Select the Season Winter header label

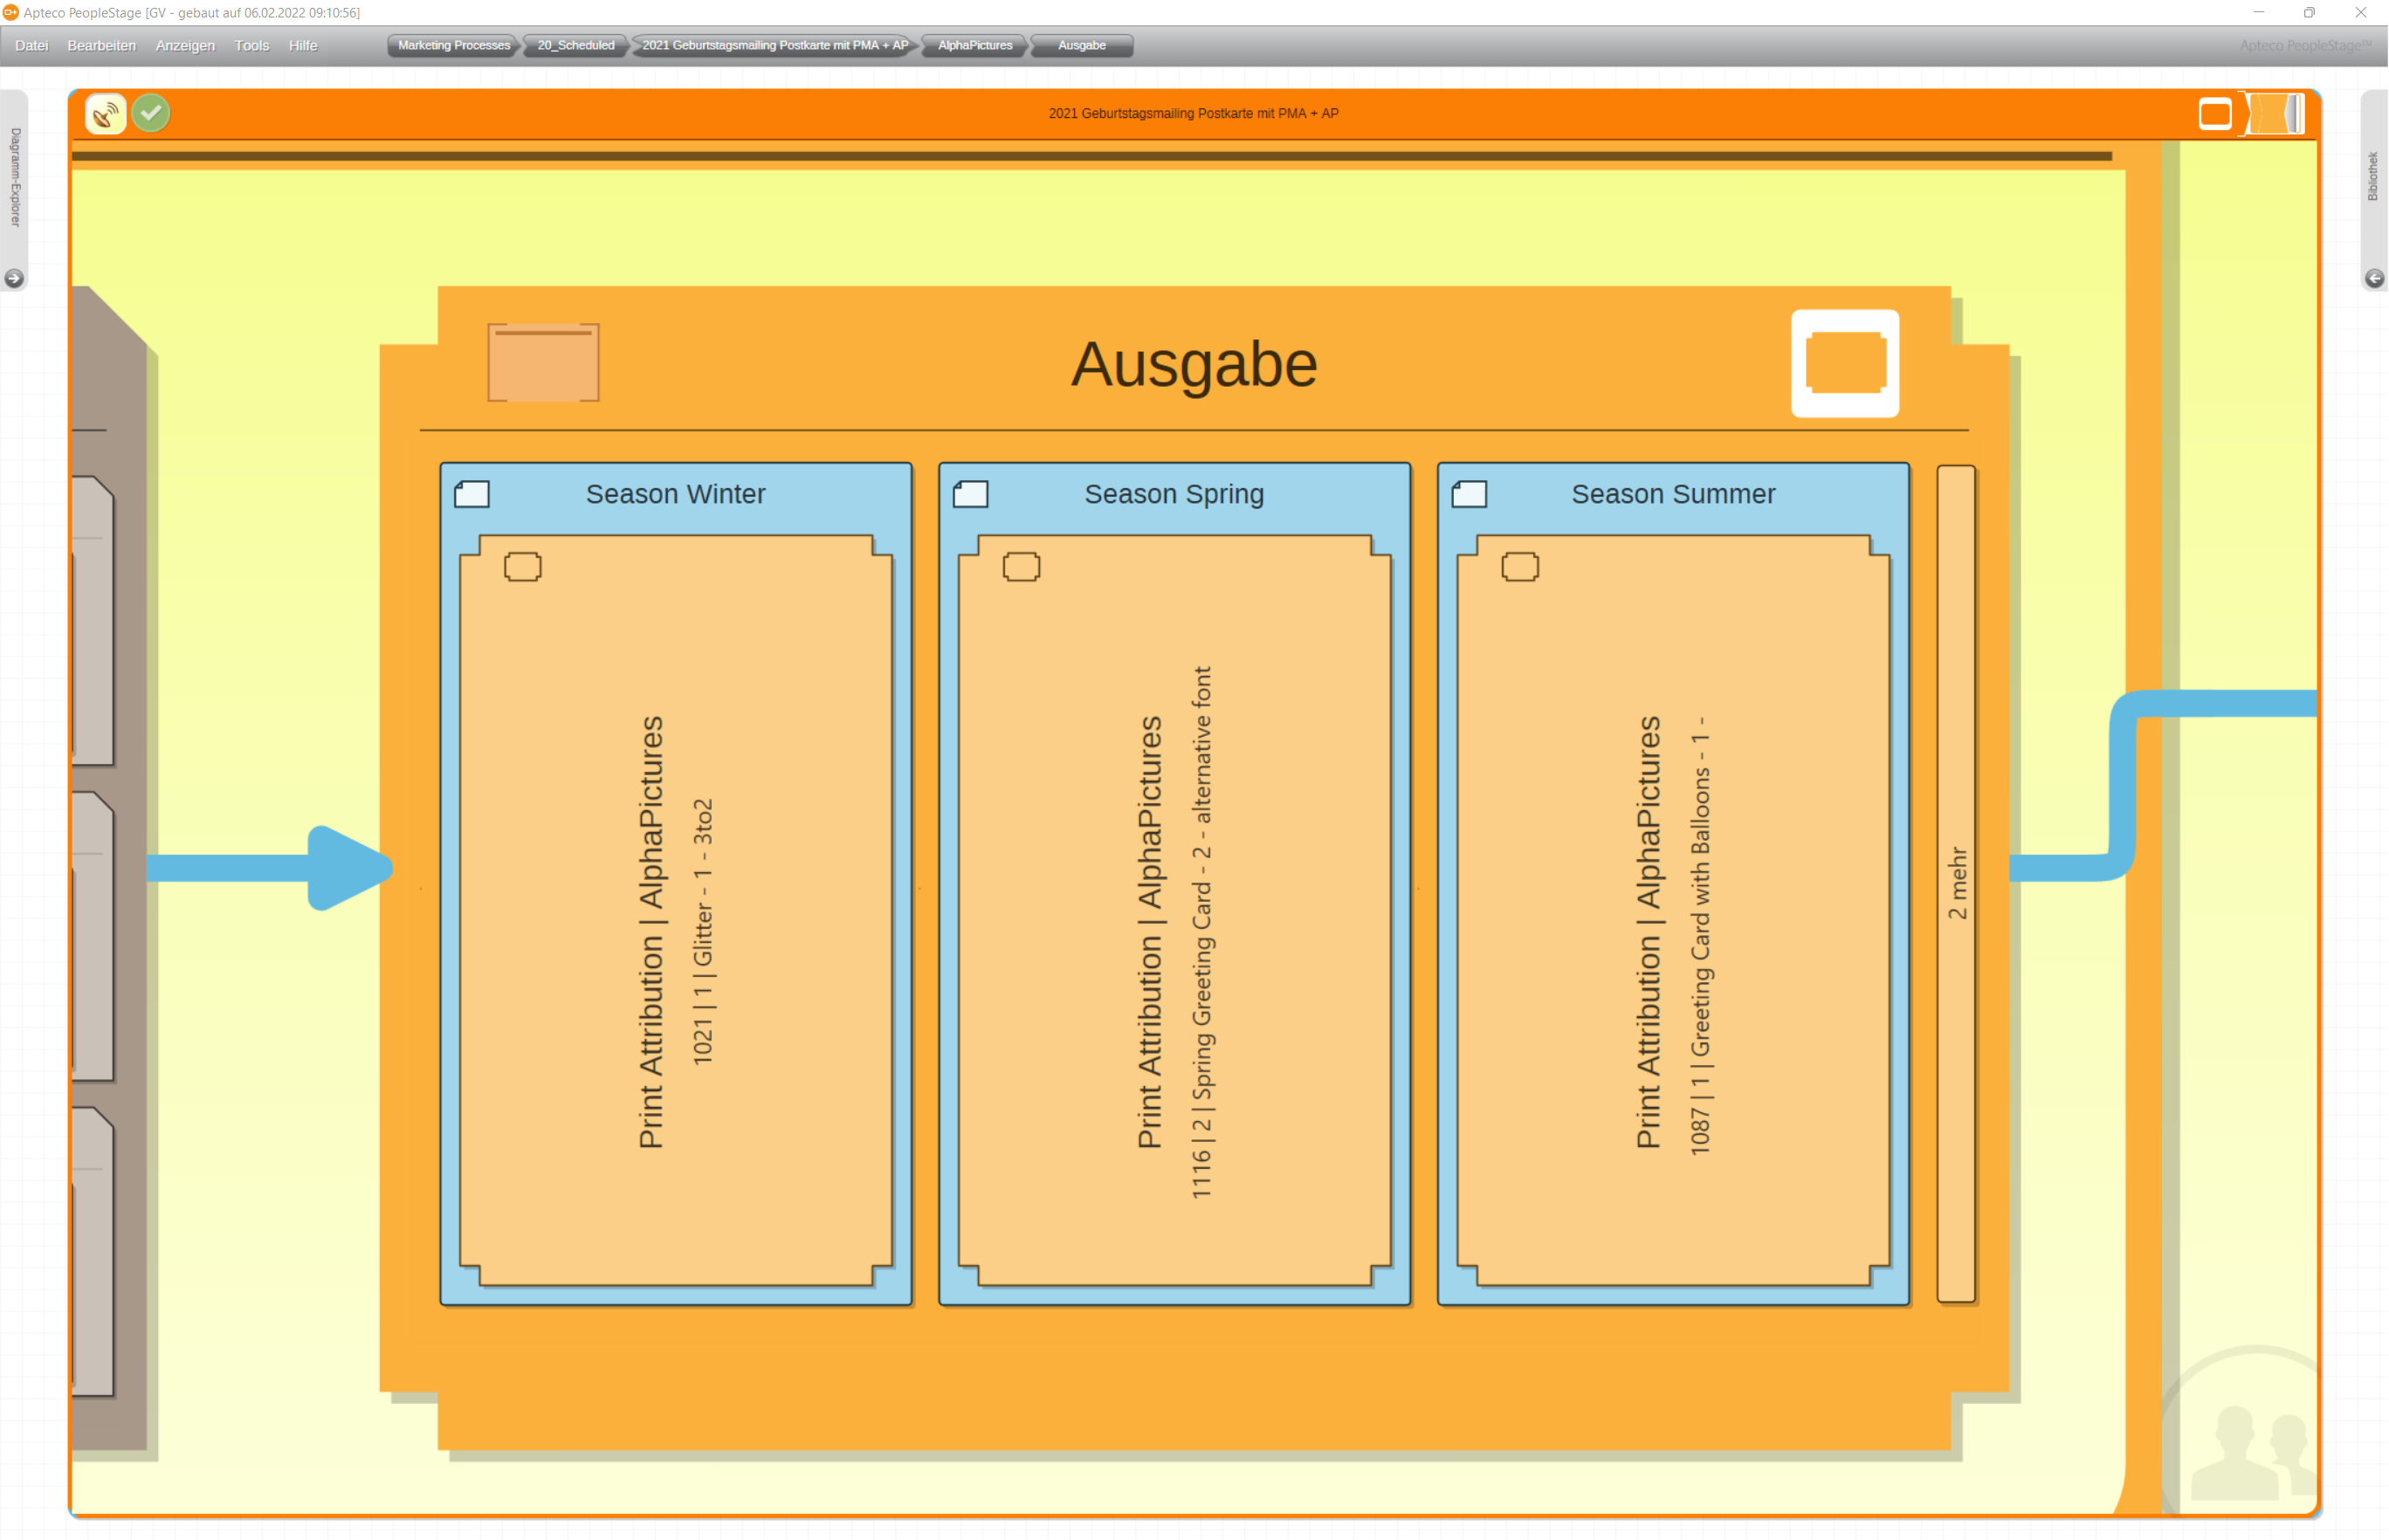coord(675,494)
